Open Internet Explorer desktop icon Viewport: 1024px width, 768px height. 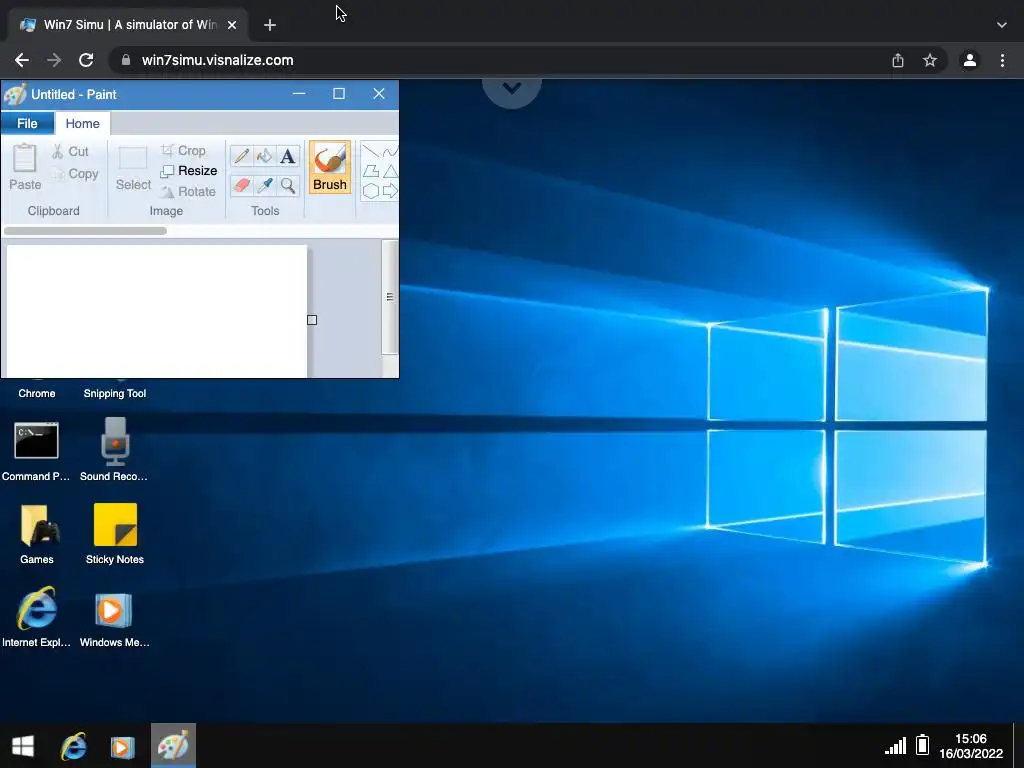point(37,617)
